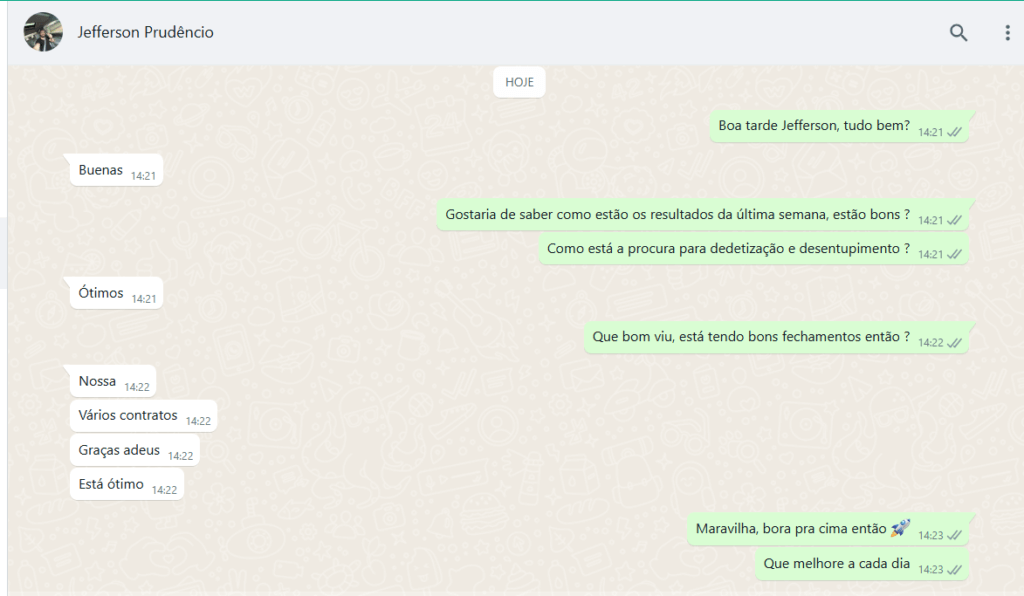Click the 'Boa tarde Jefferson, tudo bem?' message
The image size is (1024, 596).
pyautogui.click(x=814, y=127)
